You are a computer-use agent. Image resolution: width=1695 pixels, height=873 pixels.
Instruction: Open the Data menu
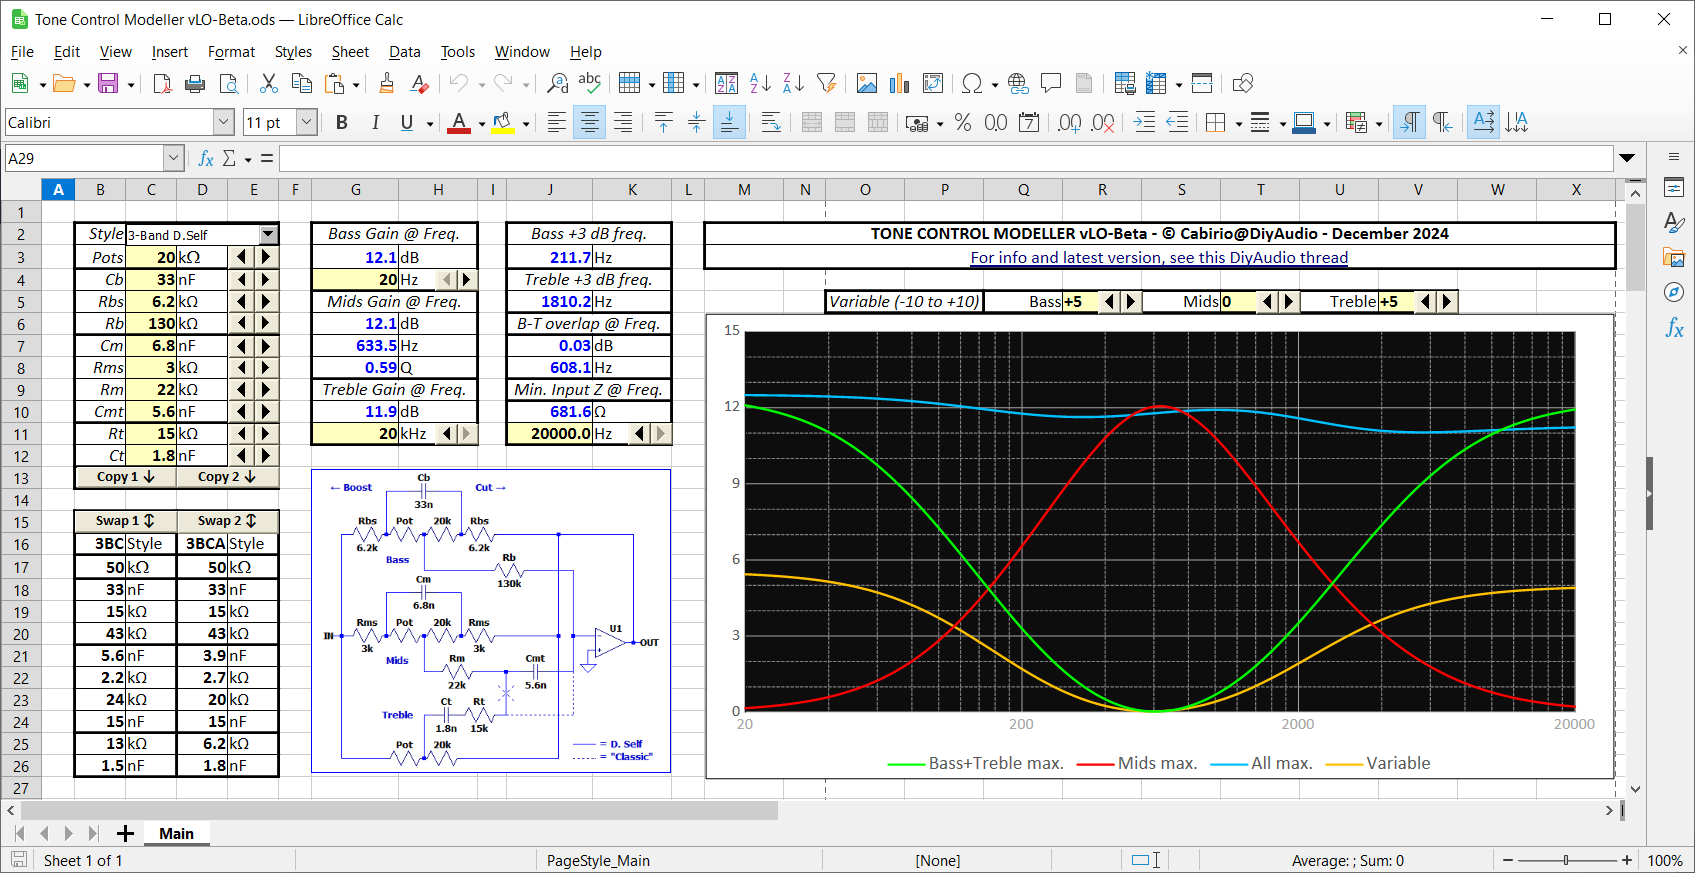coord(404,52)
